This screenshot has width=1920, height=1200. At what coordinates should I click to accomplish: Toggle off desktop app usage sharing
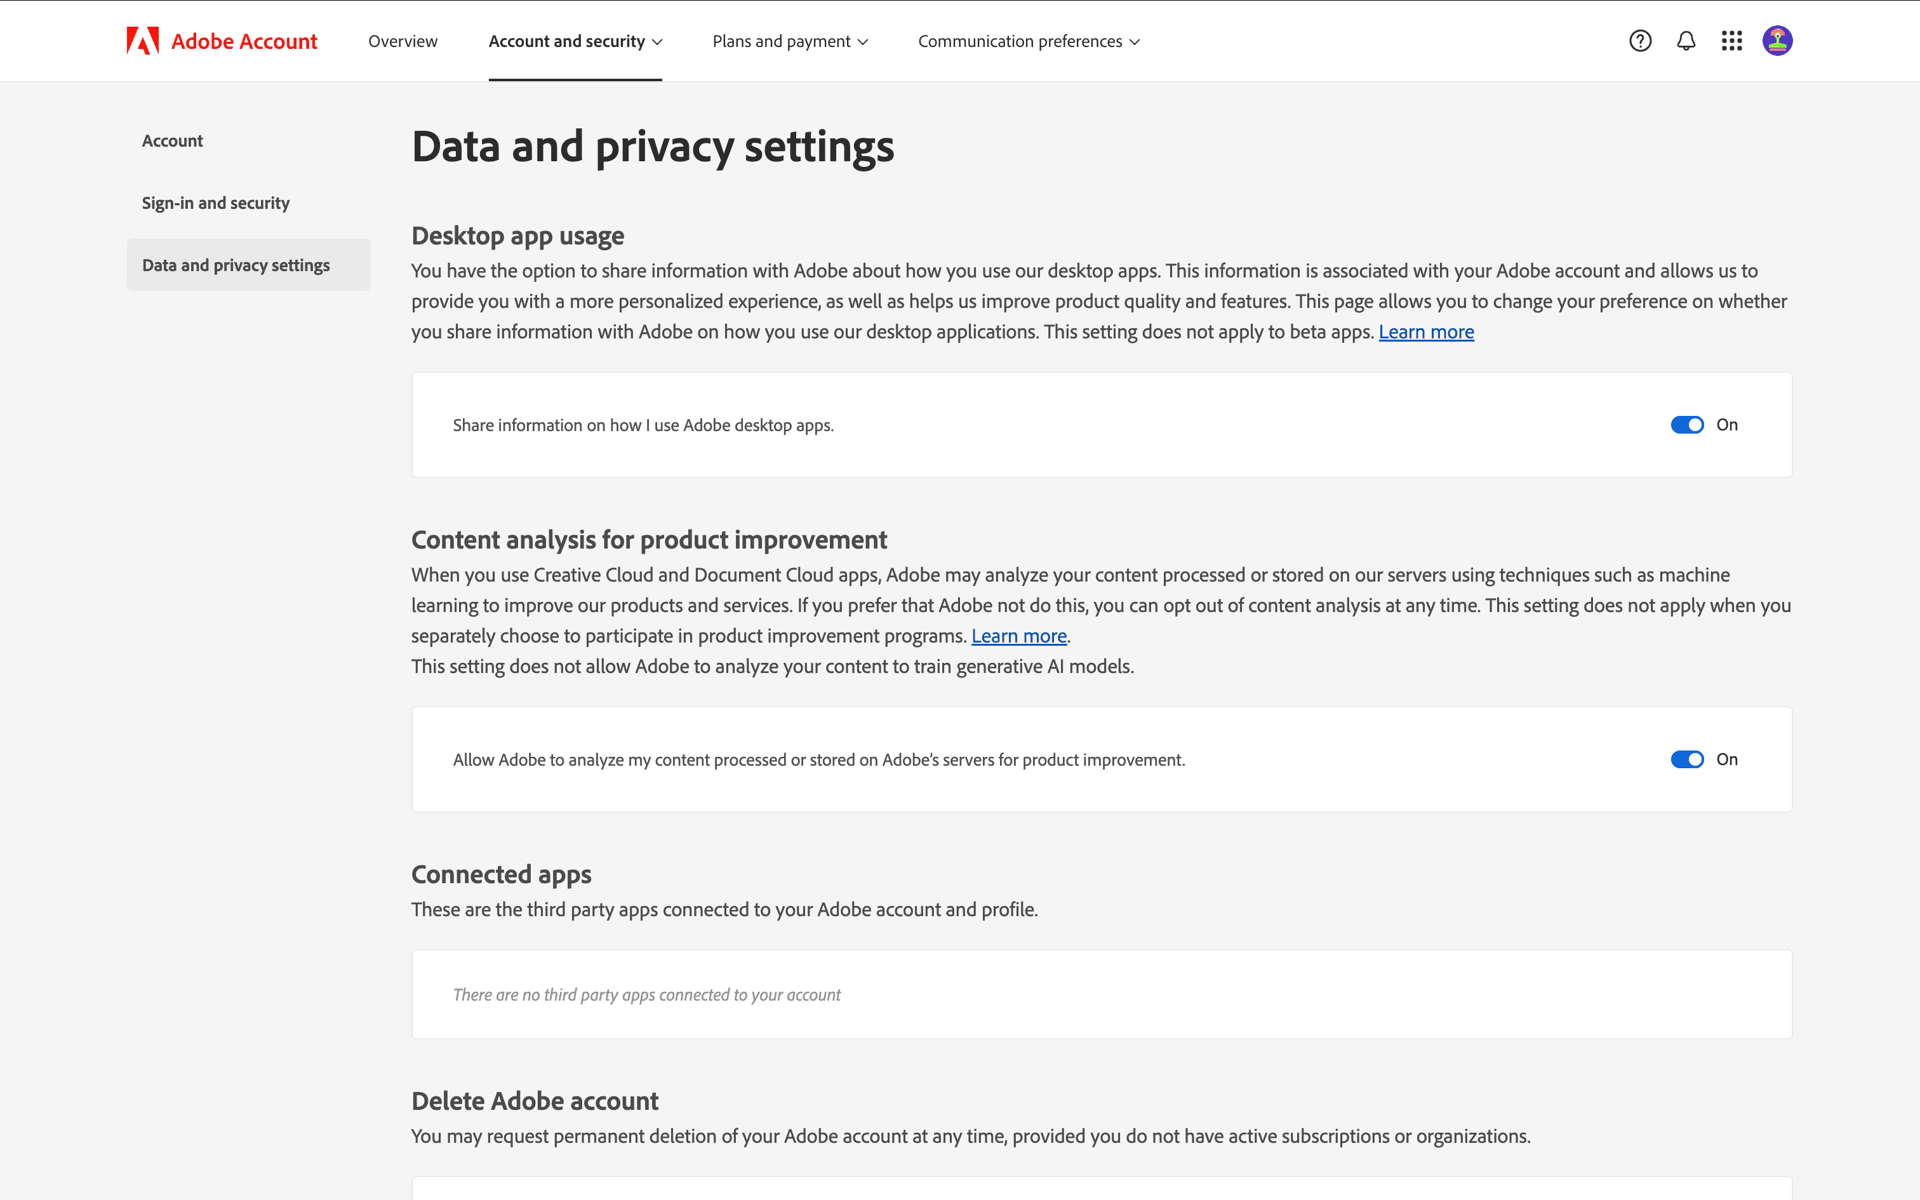click(x=1687, y=425)
